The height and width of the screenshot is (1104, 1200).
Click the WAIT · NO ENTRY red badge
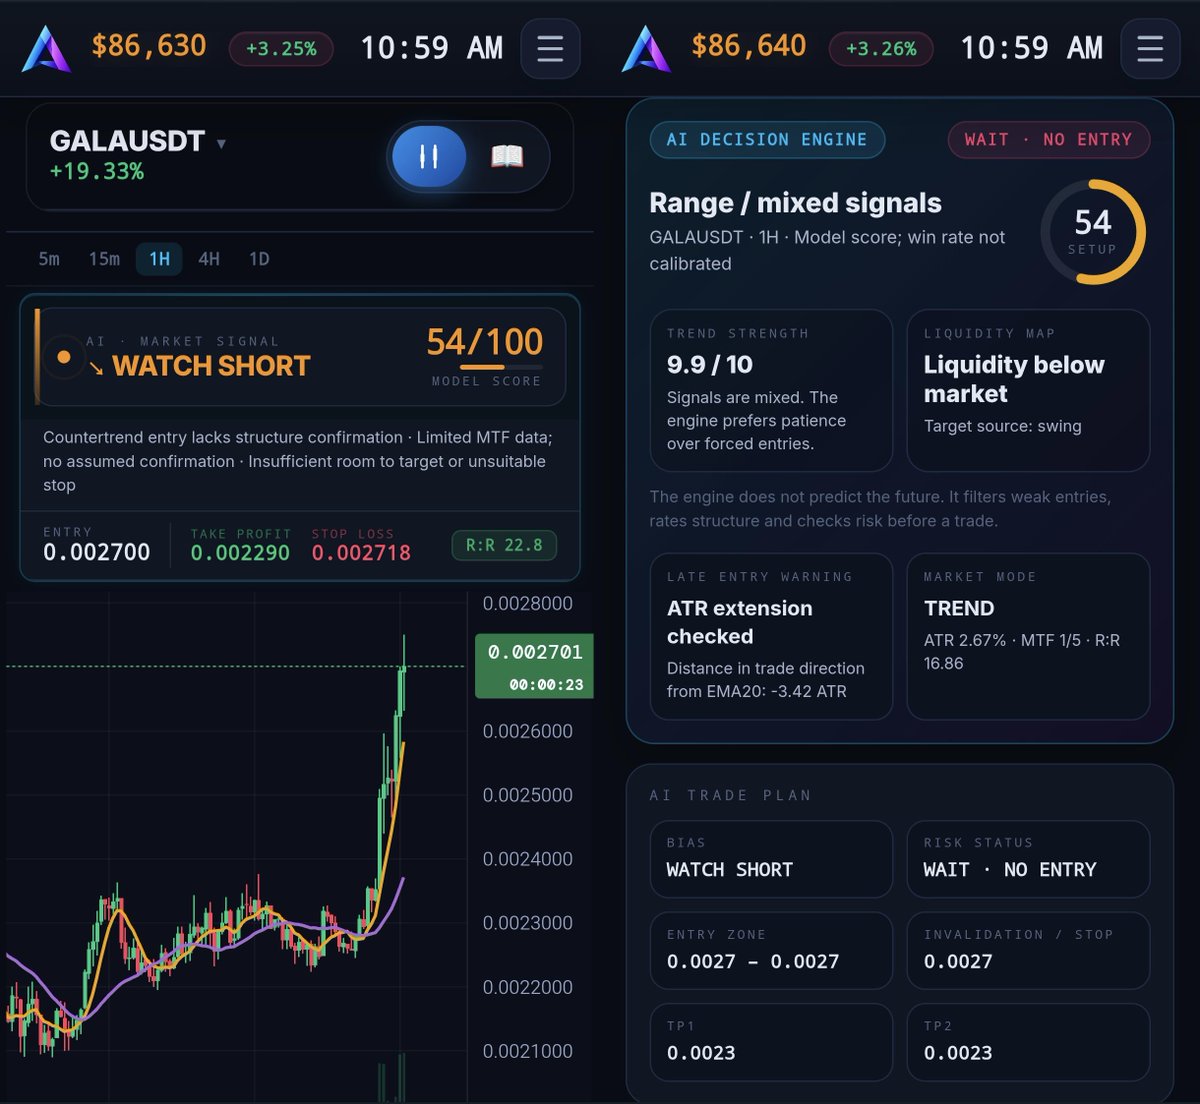coord(1048,140)
